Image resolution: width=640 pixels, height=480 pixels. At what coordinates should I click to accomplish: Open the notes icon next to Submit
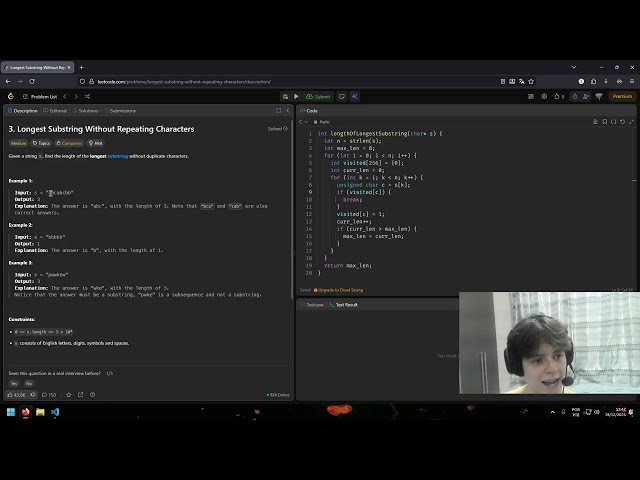tap(342, 97)
